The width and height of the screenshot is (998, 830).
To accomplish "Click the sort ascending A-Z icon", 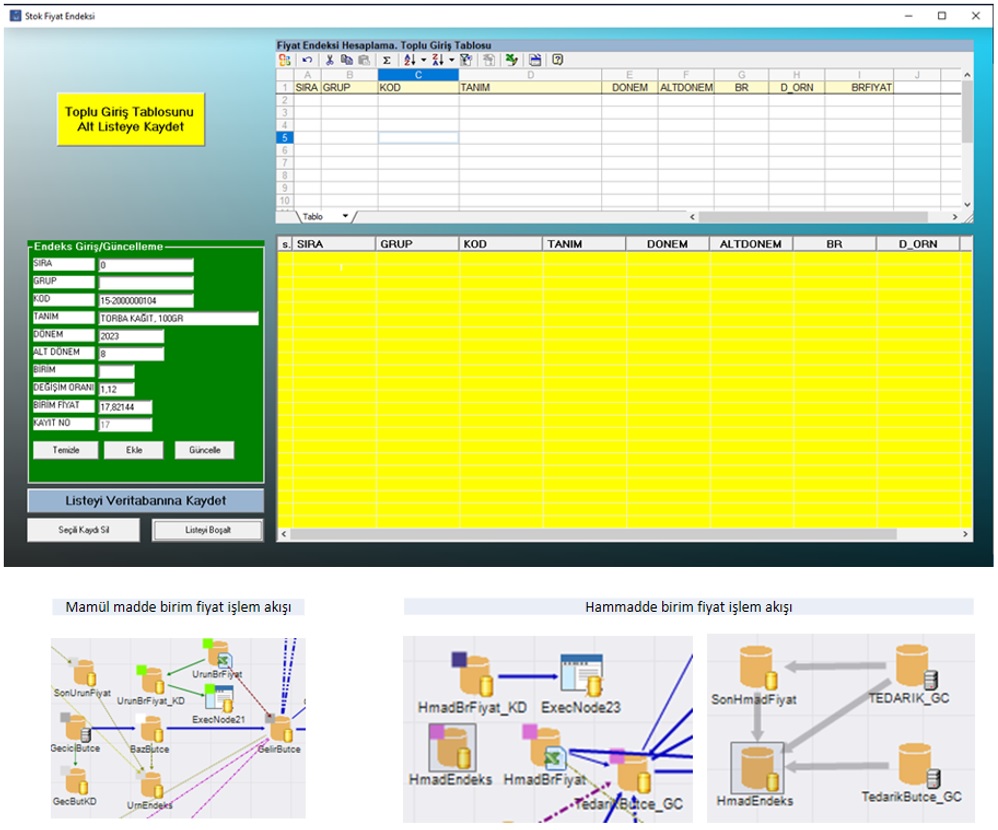I will pos(408,60).
